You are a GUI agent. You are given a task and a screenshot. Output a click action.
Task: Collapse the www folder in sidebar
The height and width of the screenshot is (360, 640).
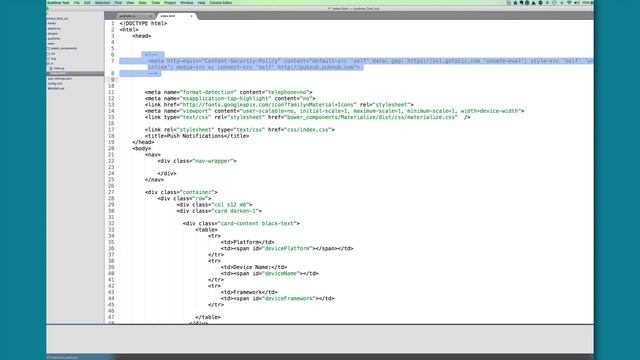coord(51,43)
